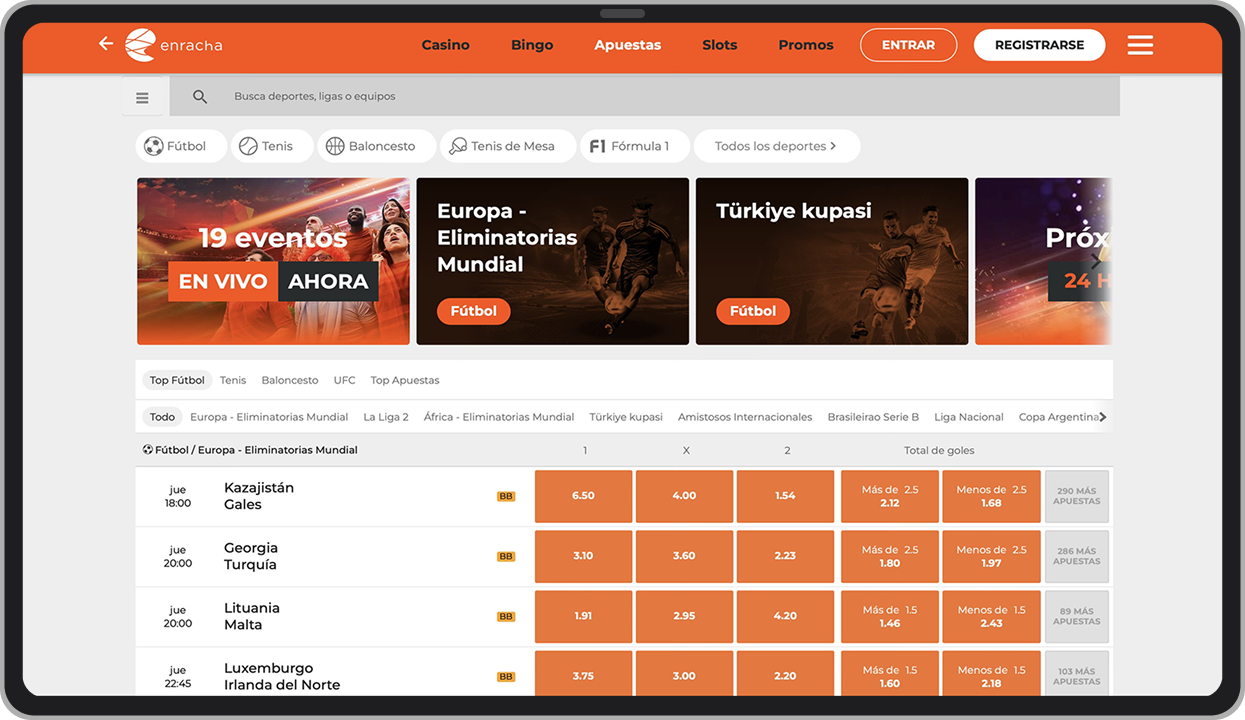
Task: Open the Türkiye kupasi banner
Action: coord(832,261)
